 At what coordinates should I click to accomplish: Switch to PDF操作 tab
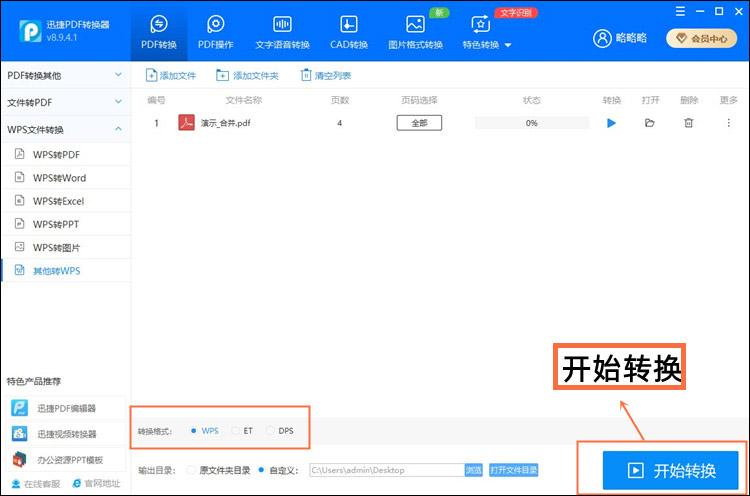pyautogui.click(x=216, y=32)
